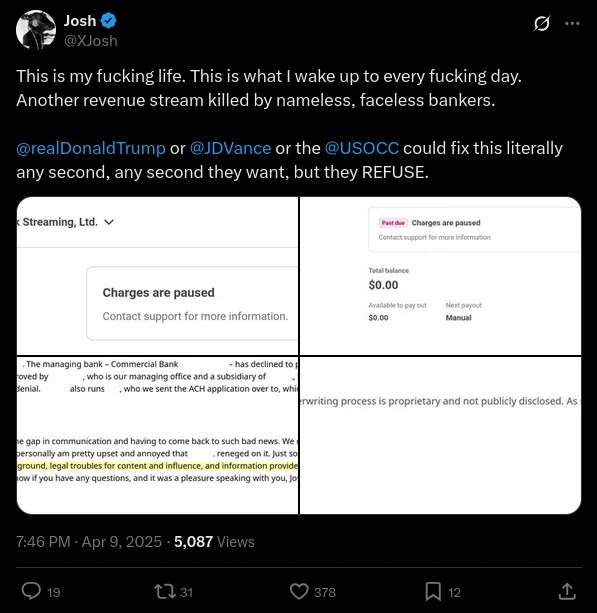The image size is (597, 613).
Task: Open Josh's profile avatar picture
Action: pyautogui.click(x=36, y=30)
